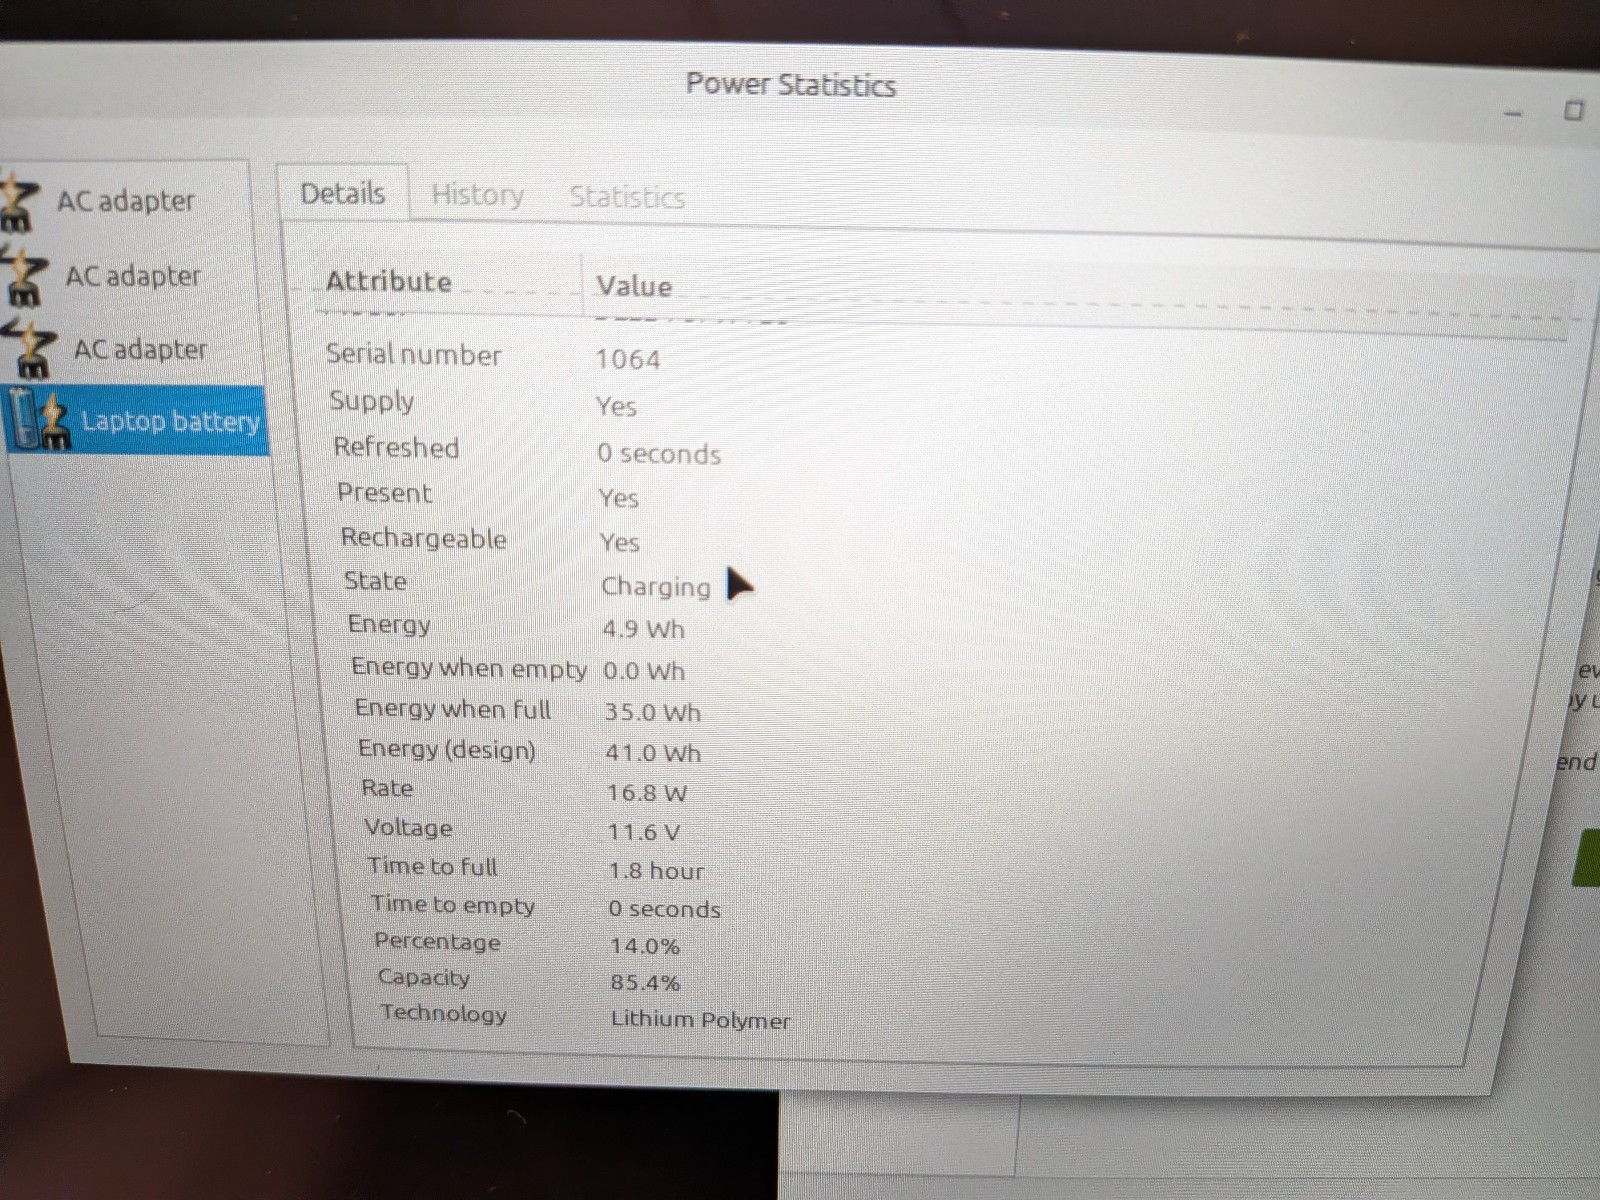1600x1200 pixels.
Task: Select the Rate attribute label
Action: point(387,788)
